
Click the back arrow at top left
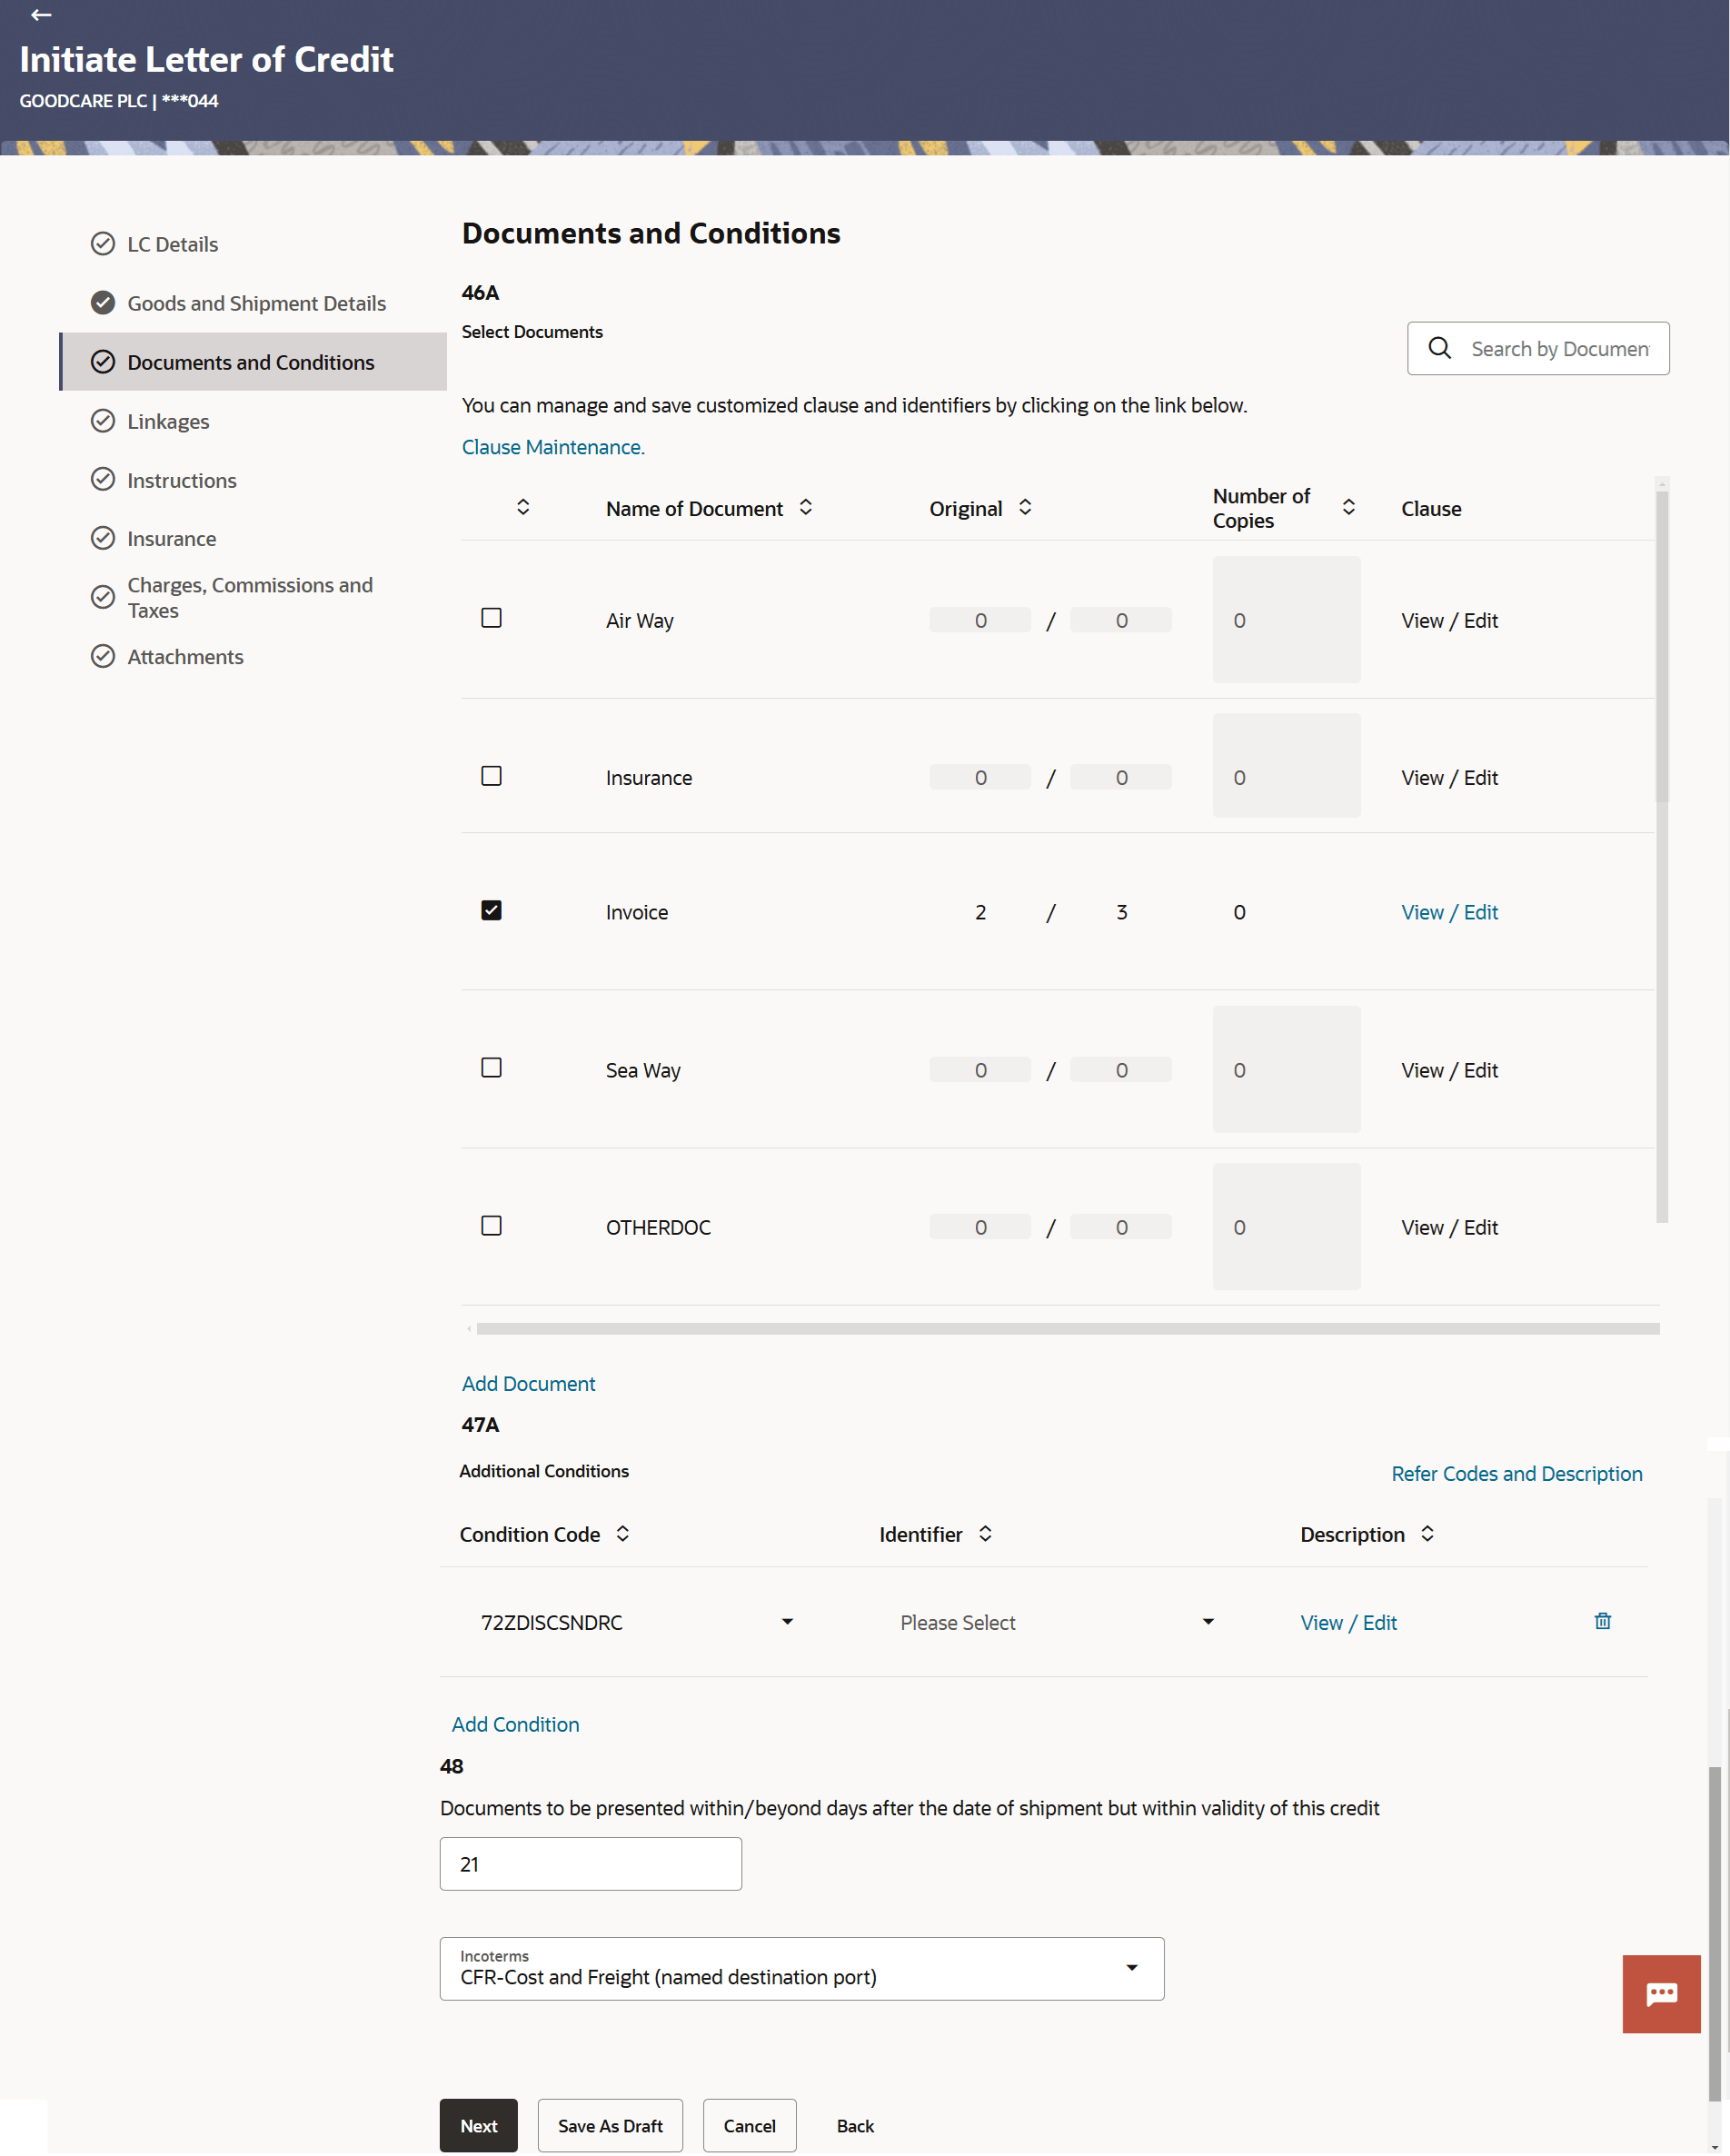pos(40,15)
